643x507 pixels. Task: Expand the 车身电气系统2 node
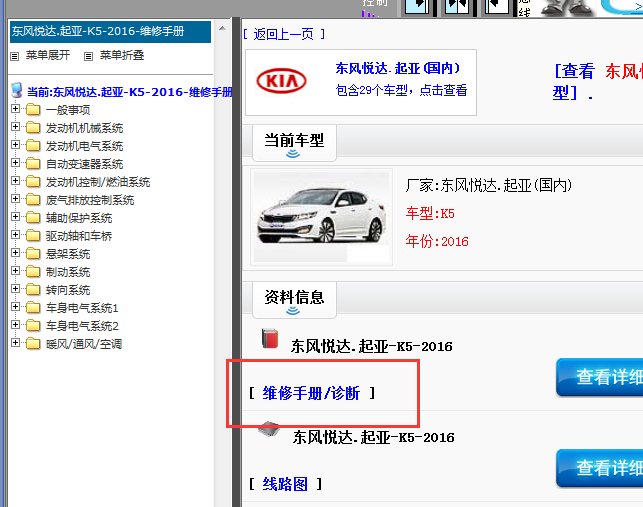15,324
